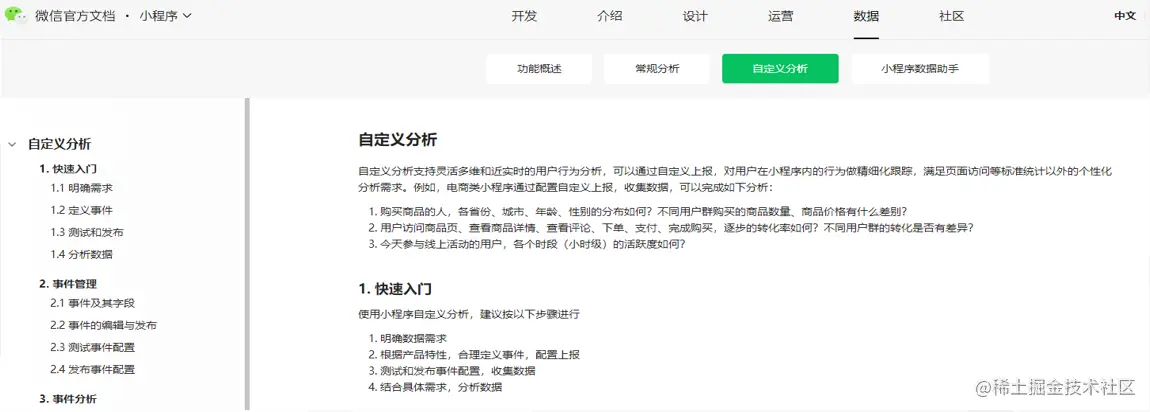Screen dimensions: 1150x412
Task: Open the 开发 top navigation tab
Action: click(x=524, y=16)
